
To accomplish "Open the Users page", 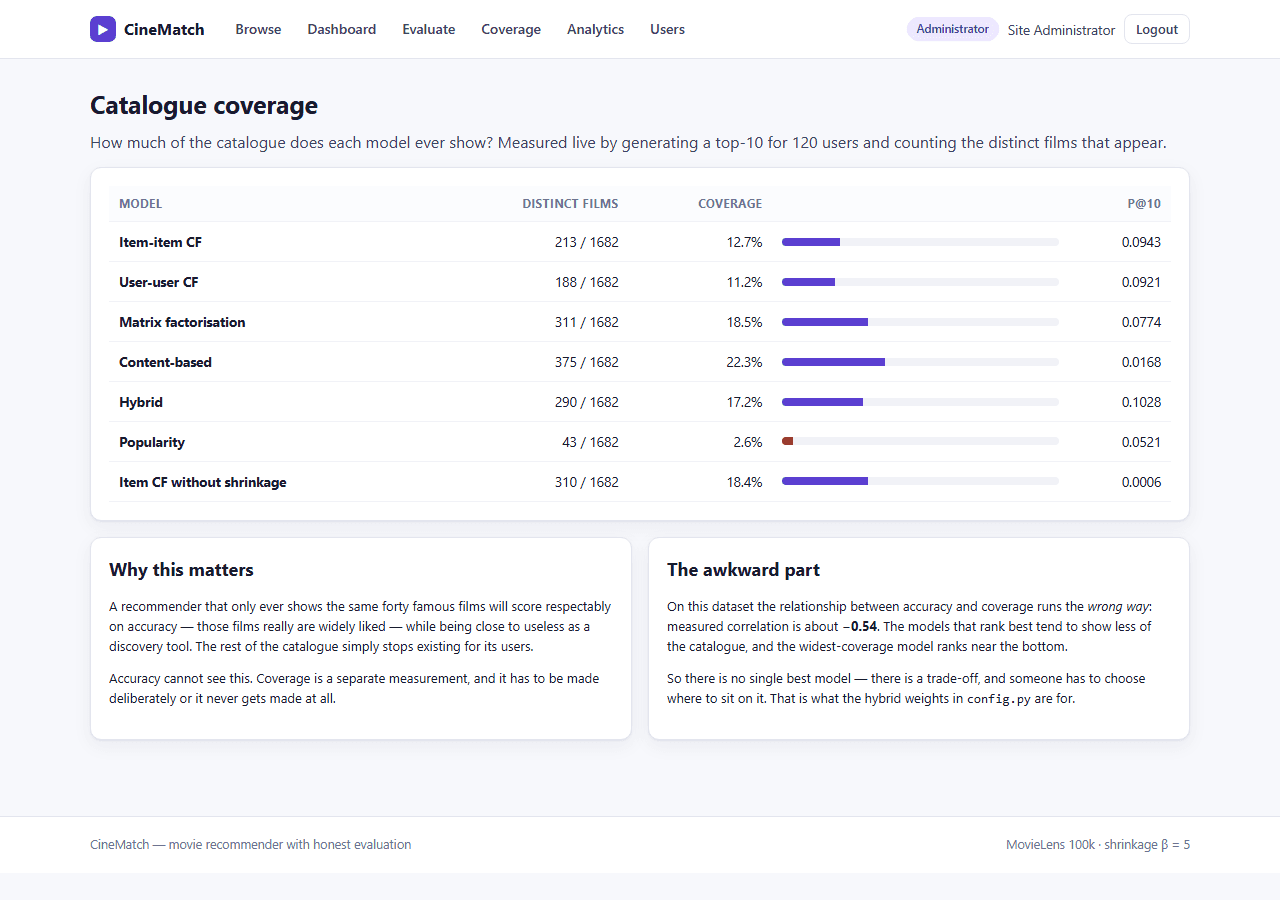I will (x=667, y=29).
